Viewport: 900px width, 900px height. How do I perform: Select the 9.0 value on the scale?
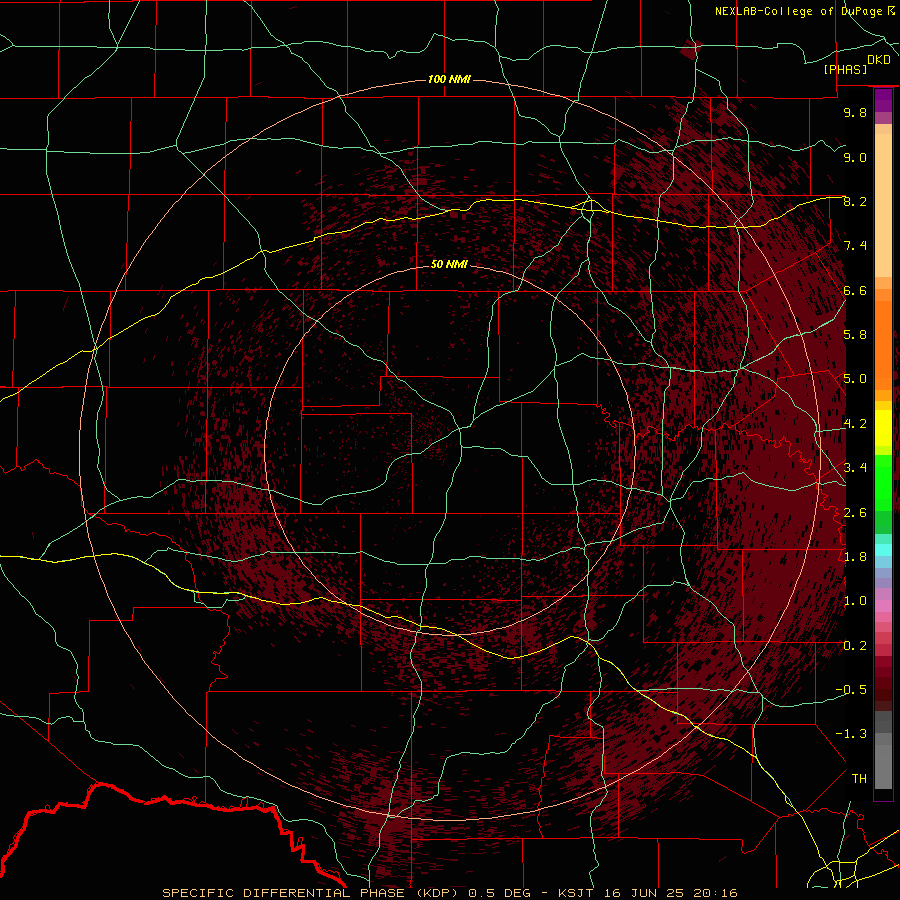pyautogui.click(x=855, y=157)
